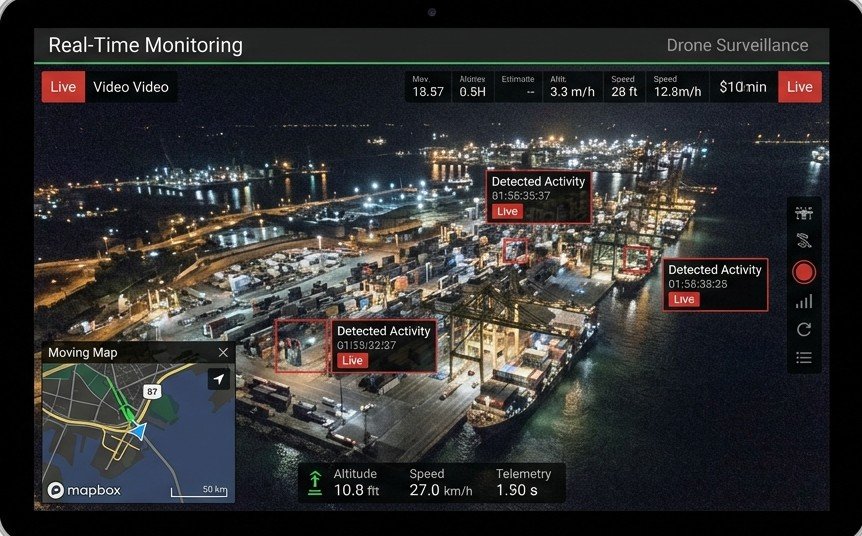Viewport: 862px width, 536px height.
Task: Start recording with the red record button
Action: point(804,273)
